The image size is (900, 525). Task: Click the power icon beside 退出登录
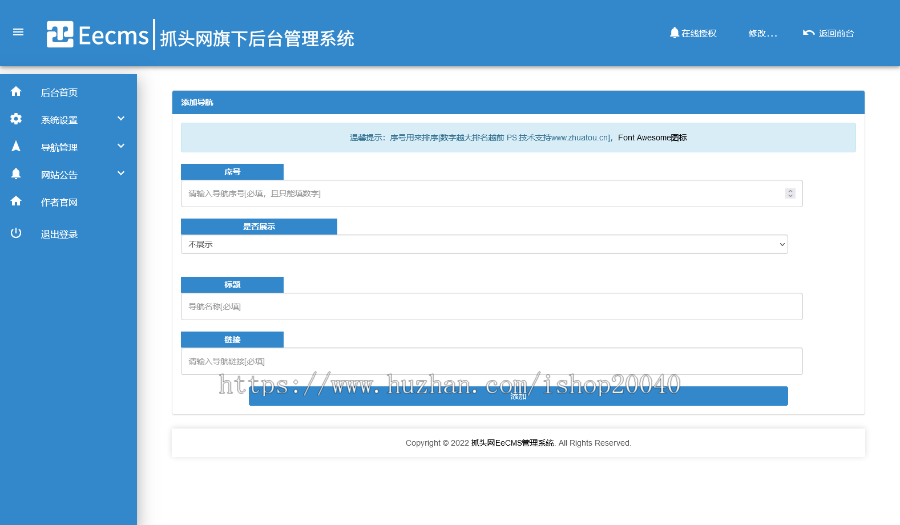pos(16,233)
